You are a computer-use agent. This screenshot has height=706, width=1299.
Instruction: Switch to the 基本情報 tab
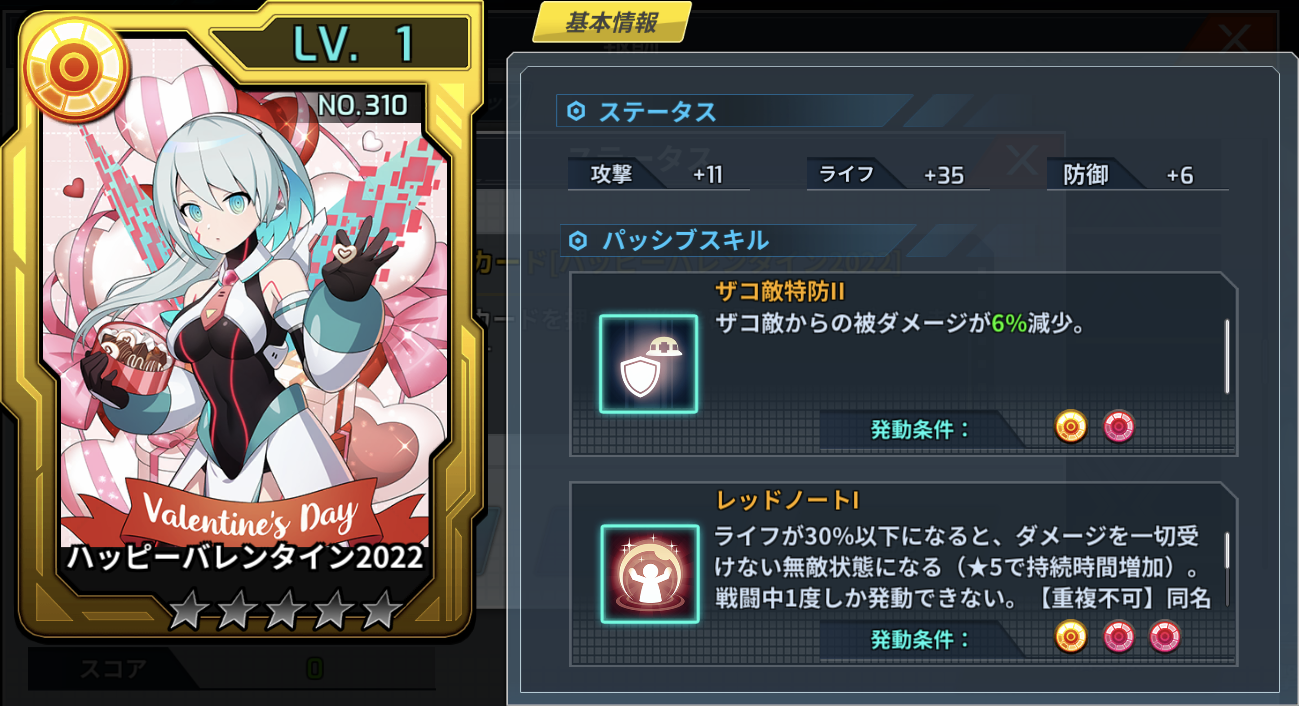coord(612,23)
